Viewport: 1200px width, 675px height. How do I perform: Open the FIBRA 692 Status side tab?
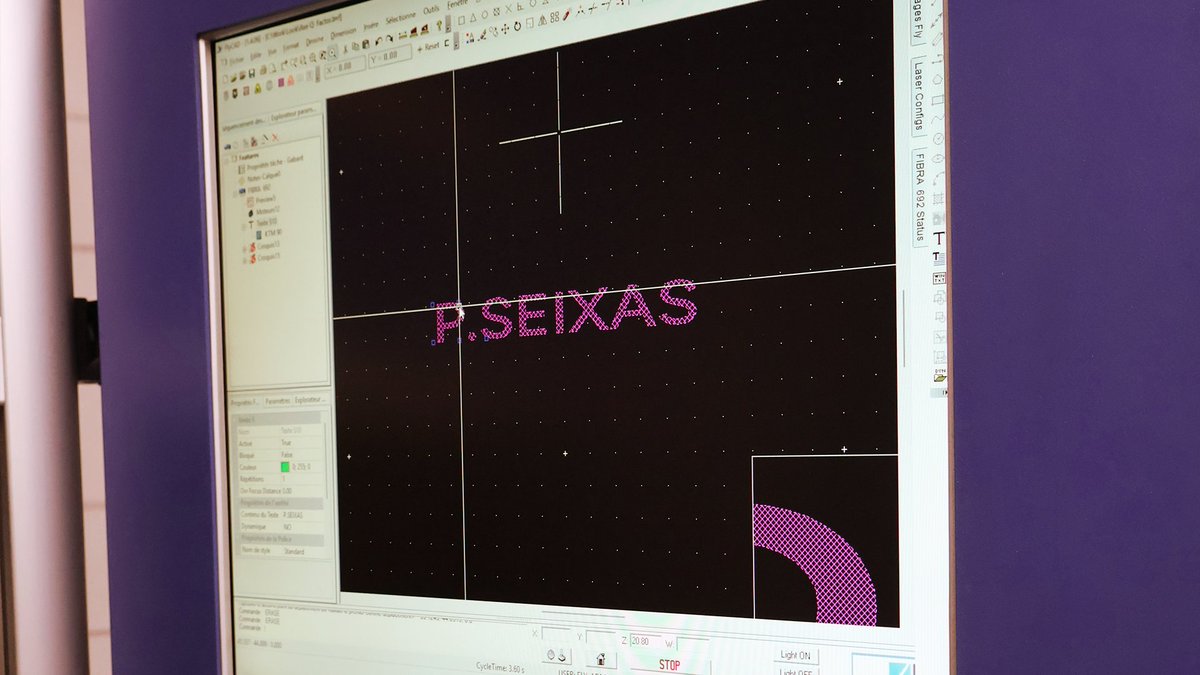tap(918, 200)
